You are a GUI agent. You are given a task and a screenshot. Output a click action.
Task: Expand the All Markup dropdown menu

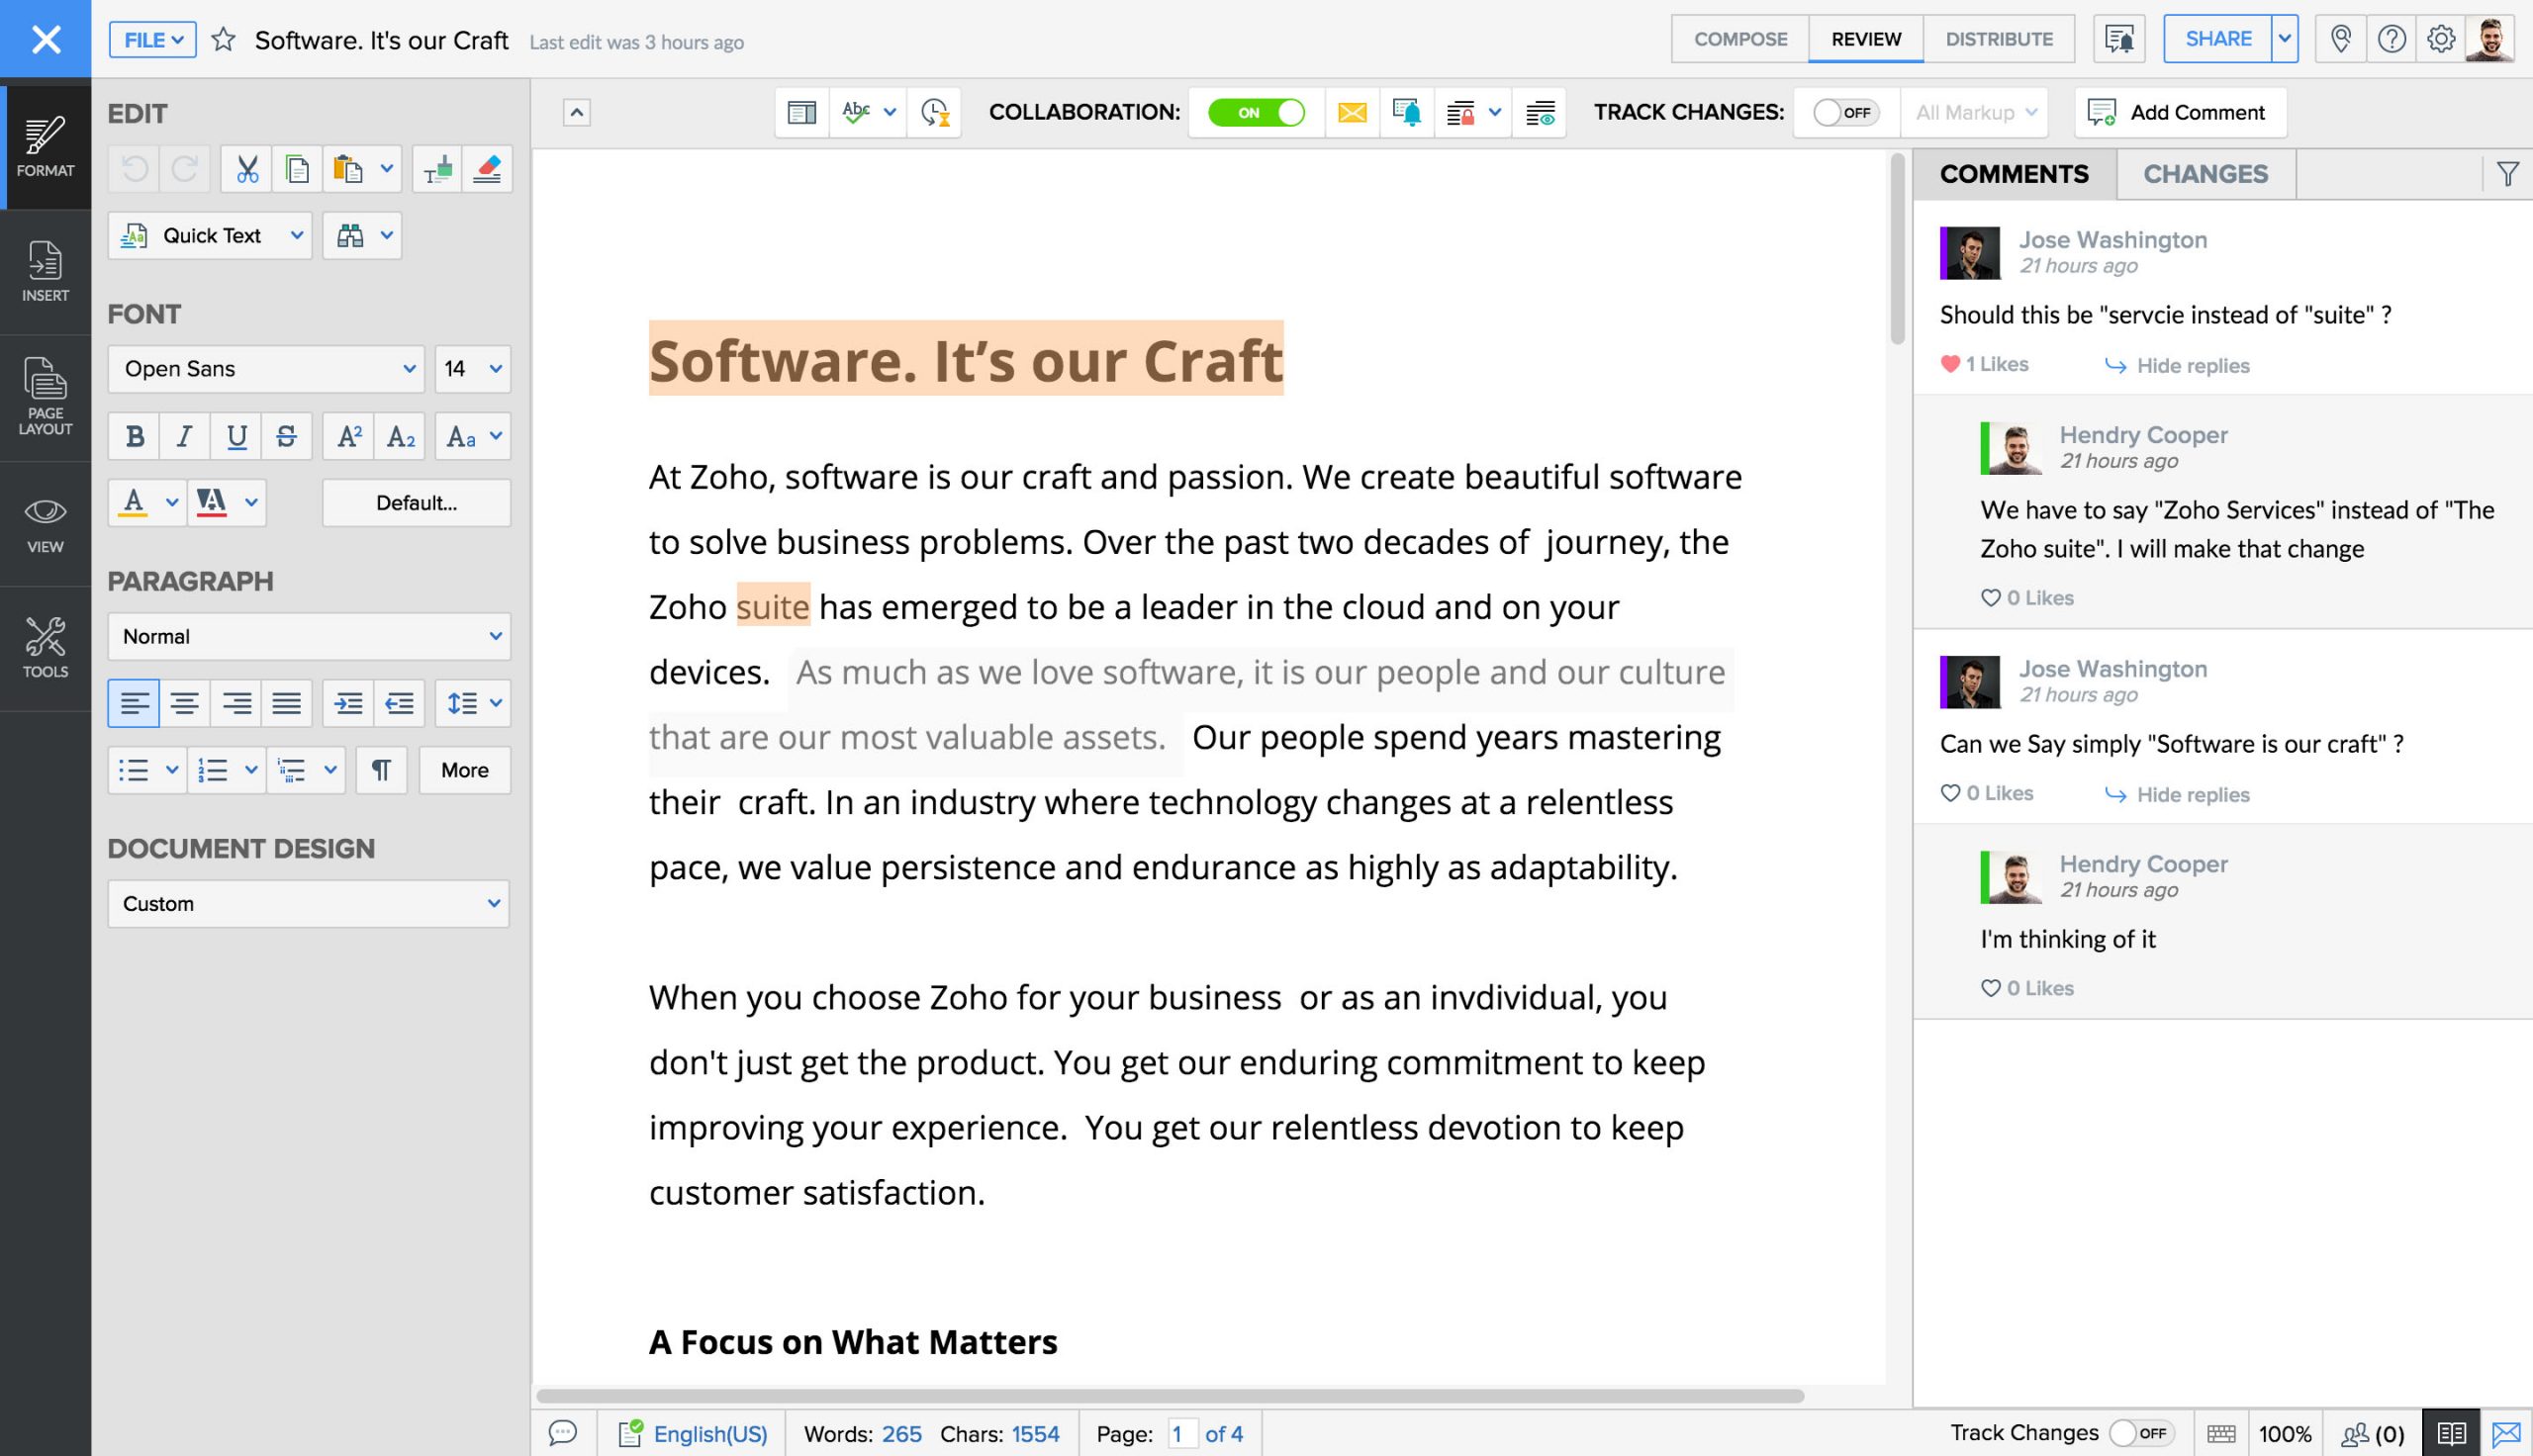[1975, 112]
